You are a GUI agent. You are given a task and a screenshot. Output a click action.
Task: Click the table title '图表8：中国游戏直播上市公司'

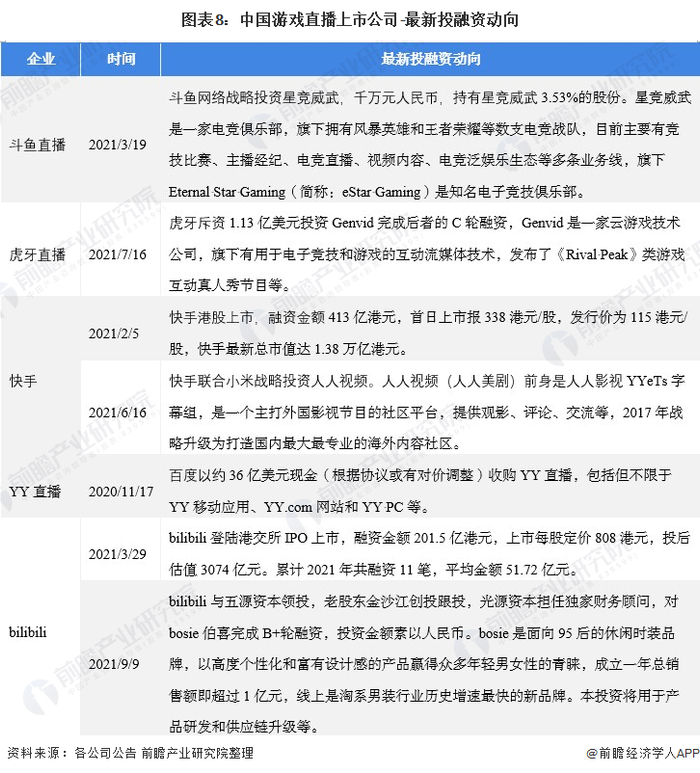(289, 20)
